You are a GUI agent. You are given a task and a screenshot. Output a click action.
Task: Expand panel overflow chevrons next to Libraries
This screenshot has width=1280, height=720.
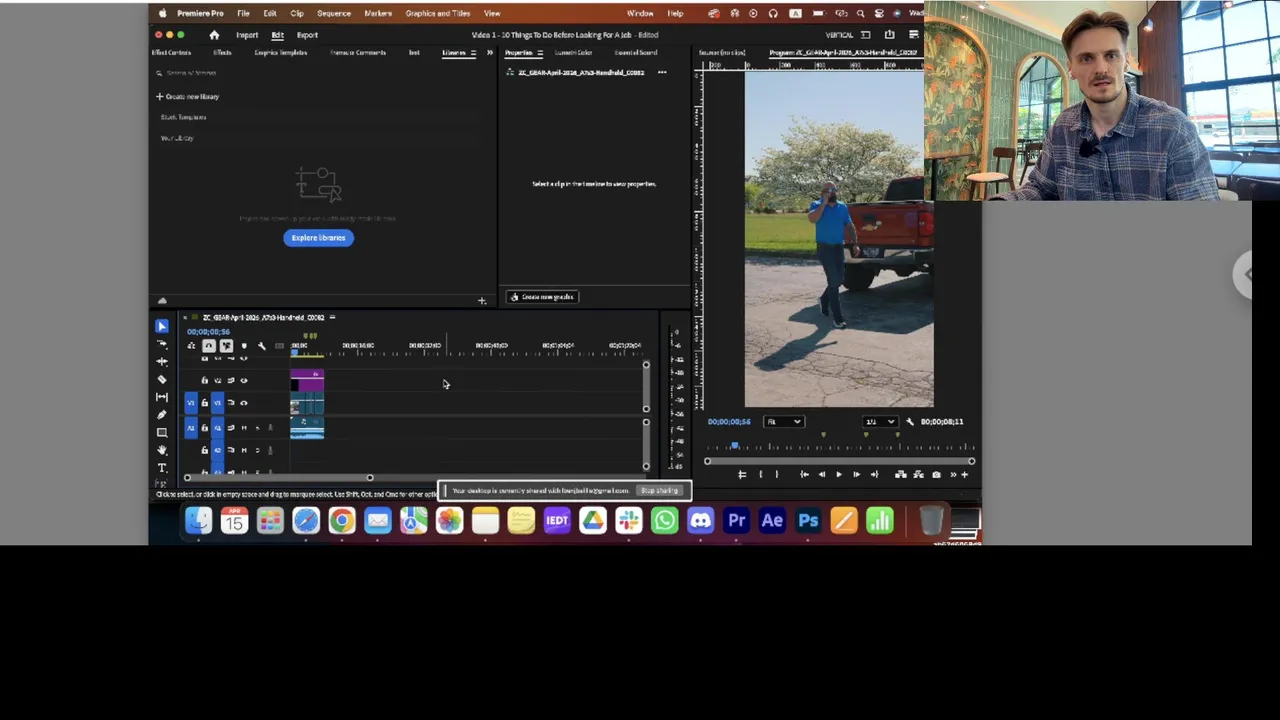coord(489,53)
